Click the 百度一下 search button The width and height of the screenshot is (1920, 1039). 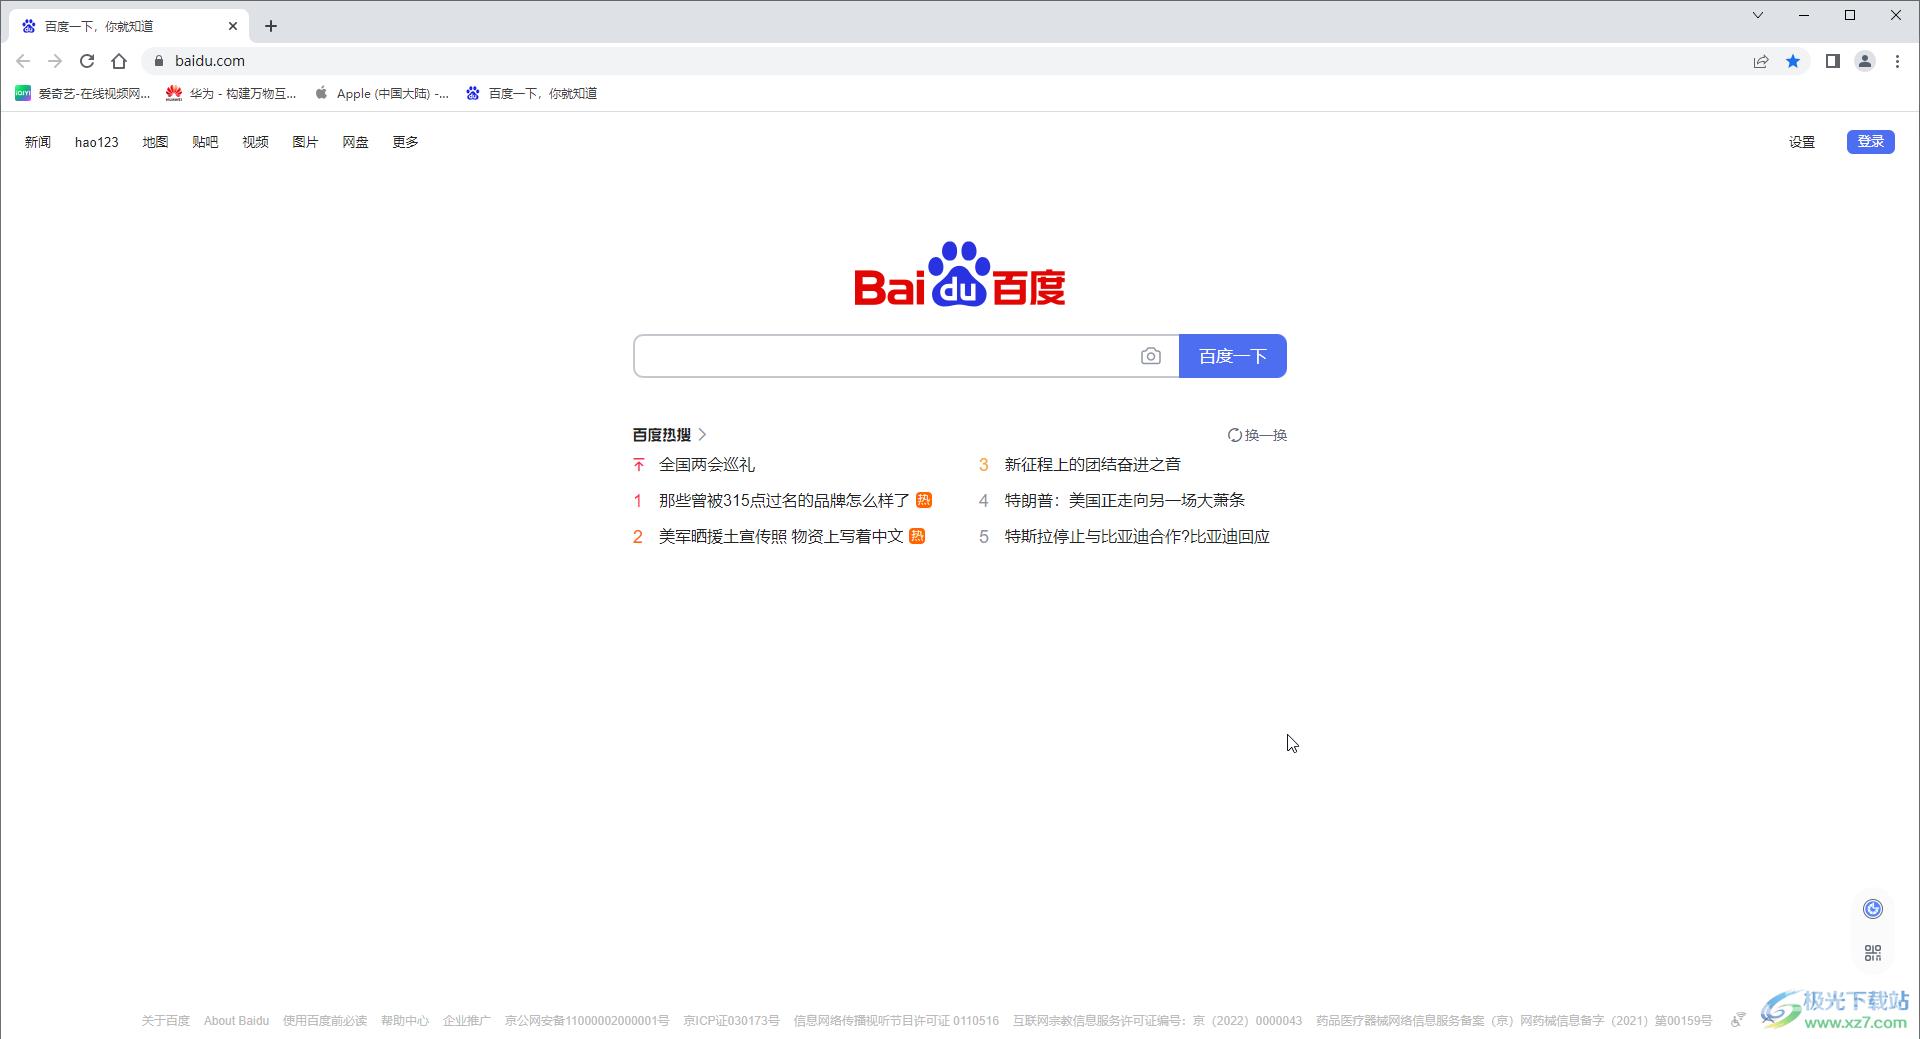click(1233, 356)
